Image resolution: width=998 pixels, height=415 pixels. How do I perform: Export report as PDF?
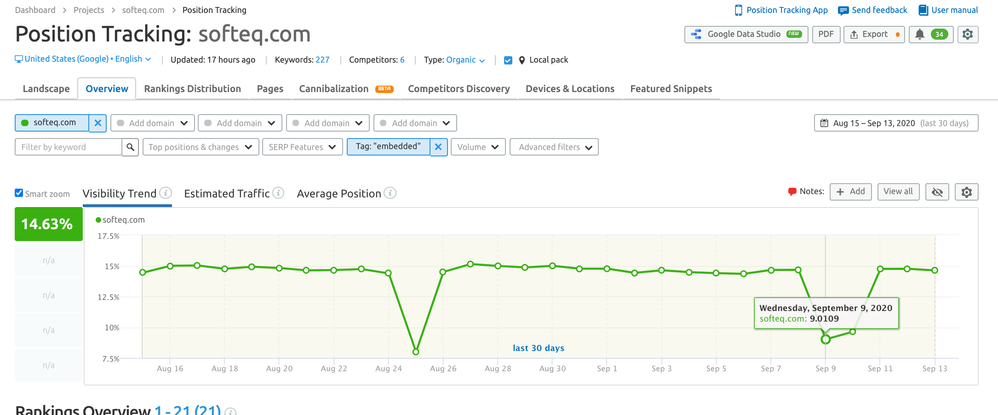[826, 34]
